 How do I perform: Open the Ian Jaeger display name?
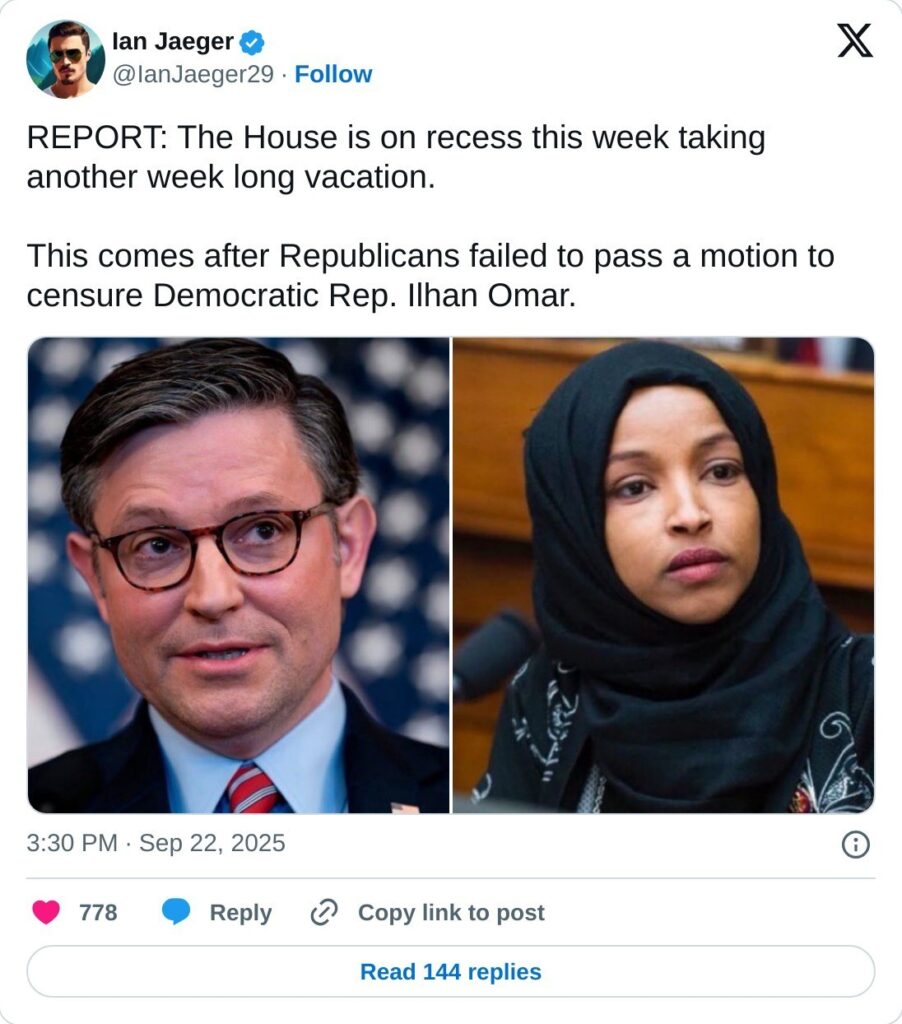coord(172,42)
